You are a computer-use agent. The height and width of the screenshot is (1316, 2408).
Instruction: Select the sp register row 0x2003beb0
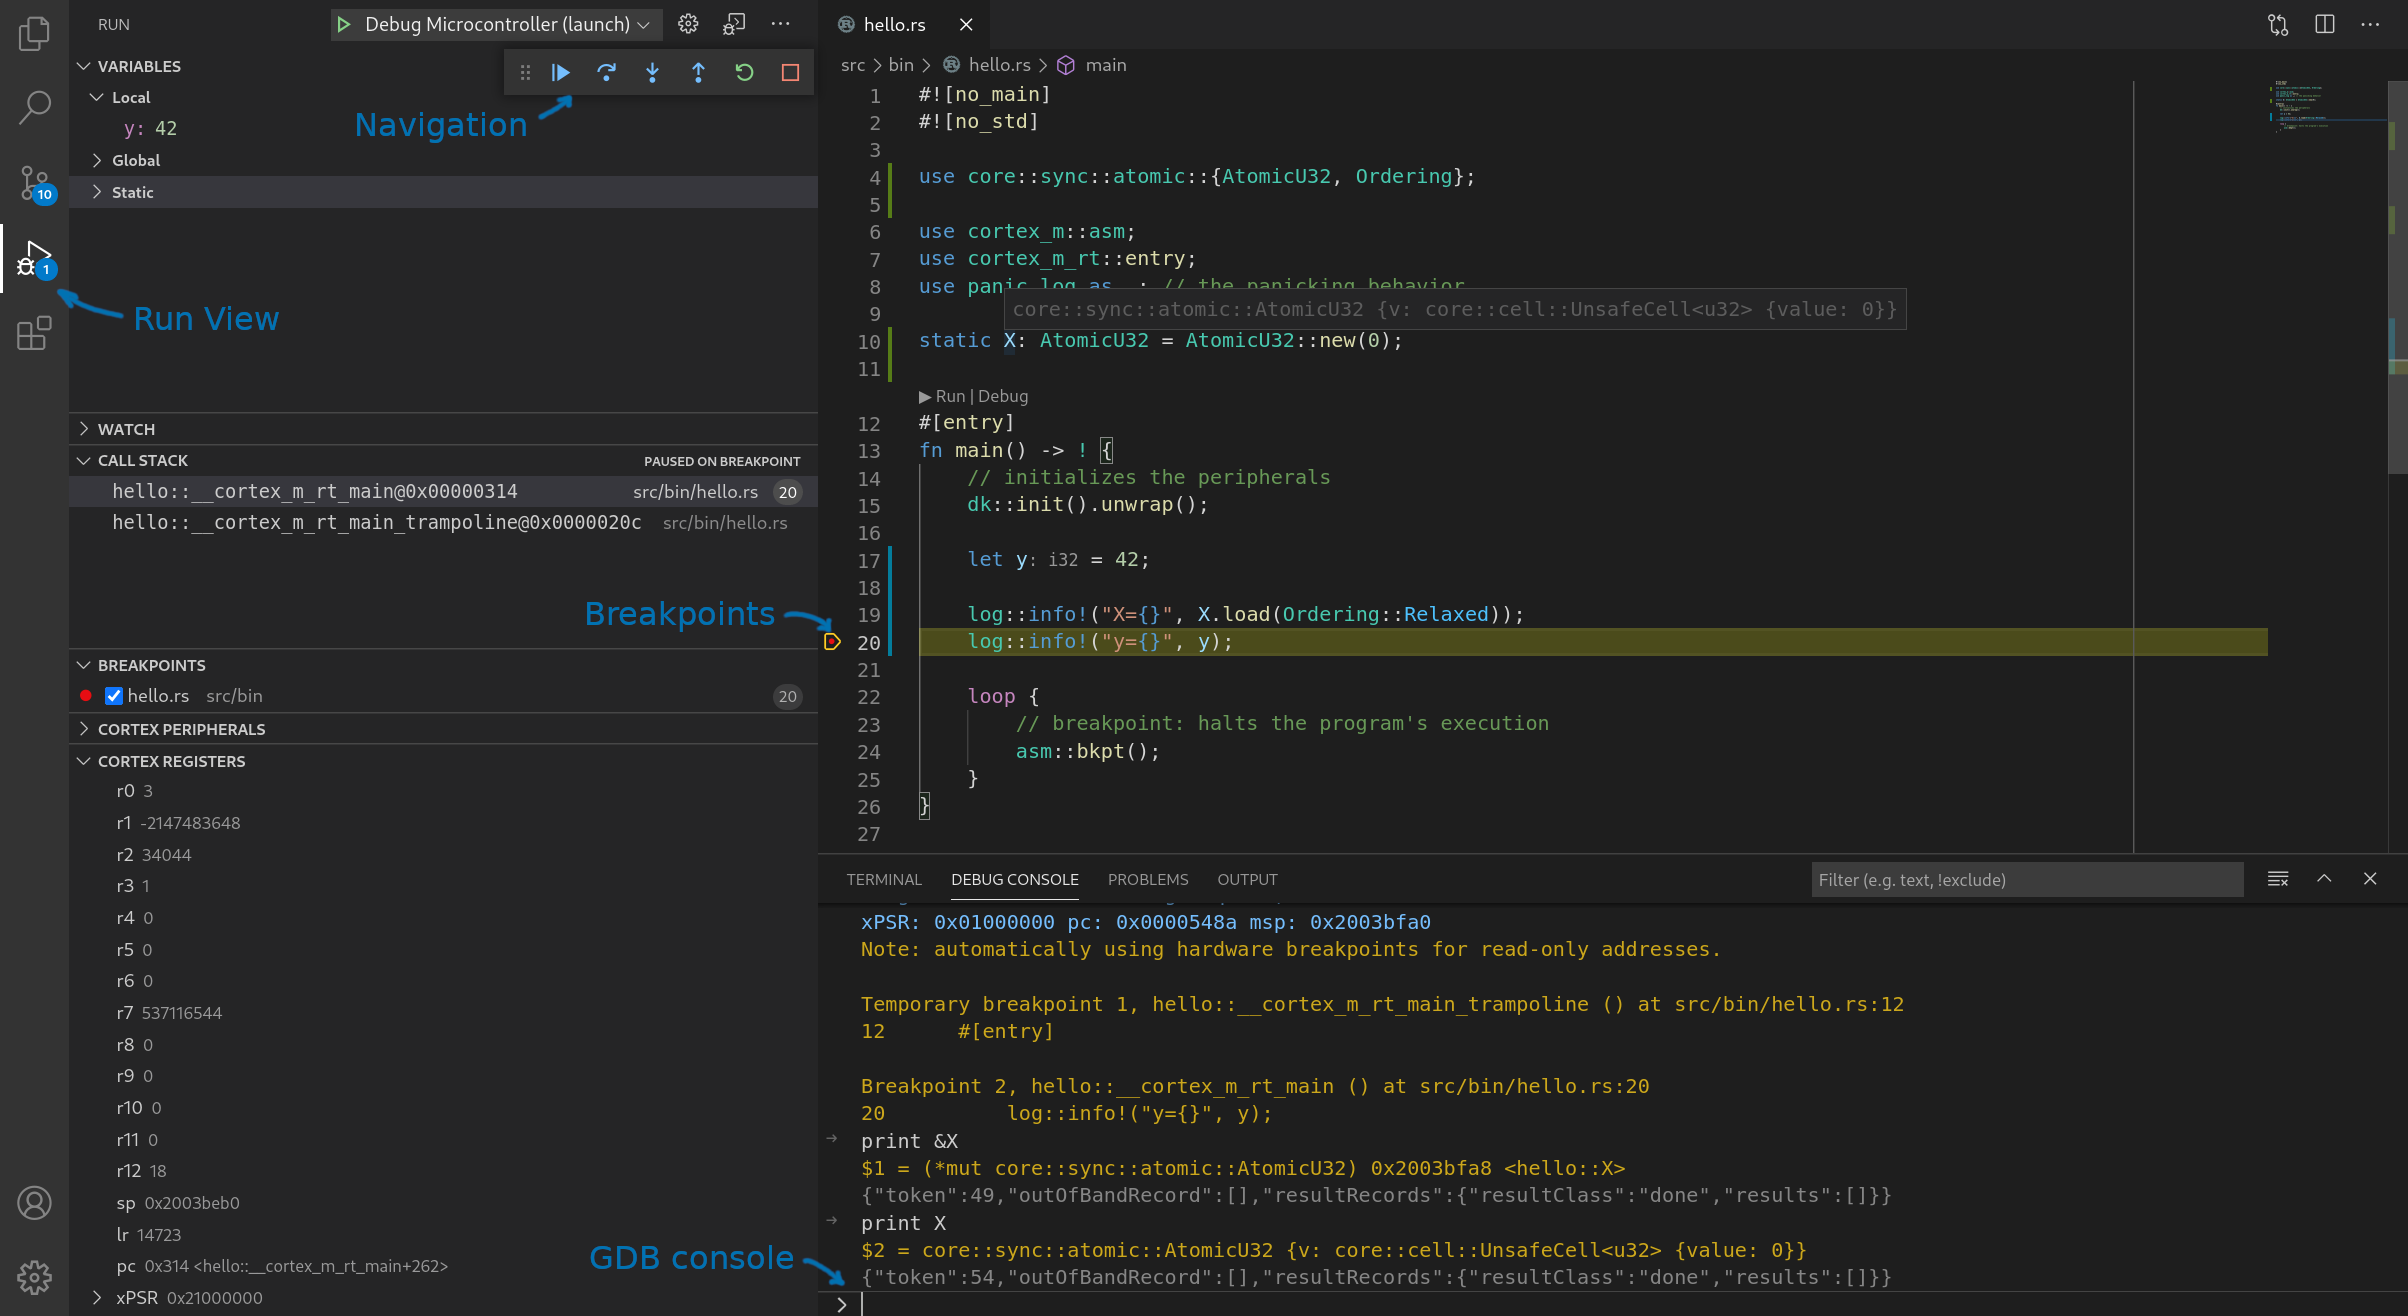click(443, 1203)
